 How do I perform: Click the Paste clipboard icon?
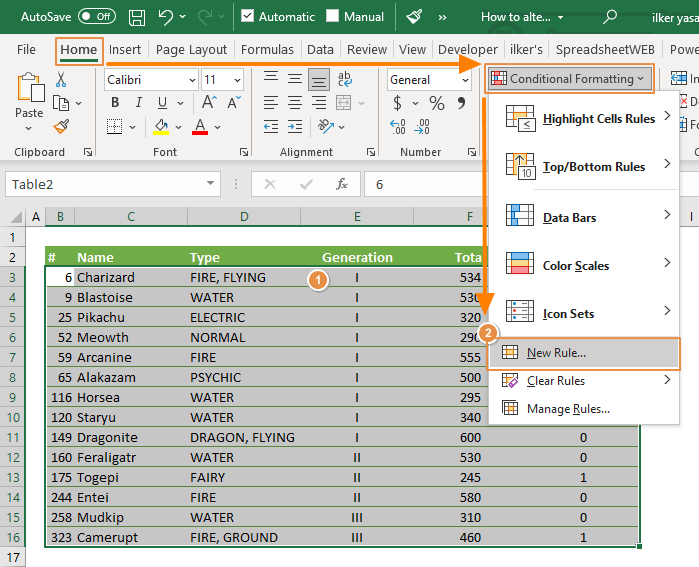(x=29, y=88)
